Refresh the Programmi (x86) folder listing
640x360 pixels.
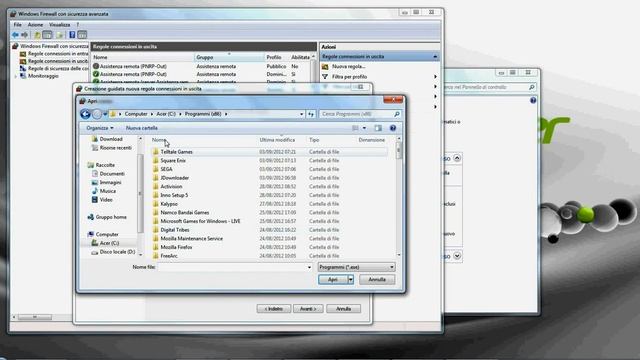click(x=311, y=114)
